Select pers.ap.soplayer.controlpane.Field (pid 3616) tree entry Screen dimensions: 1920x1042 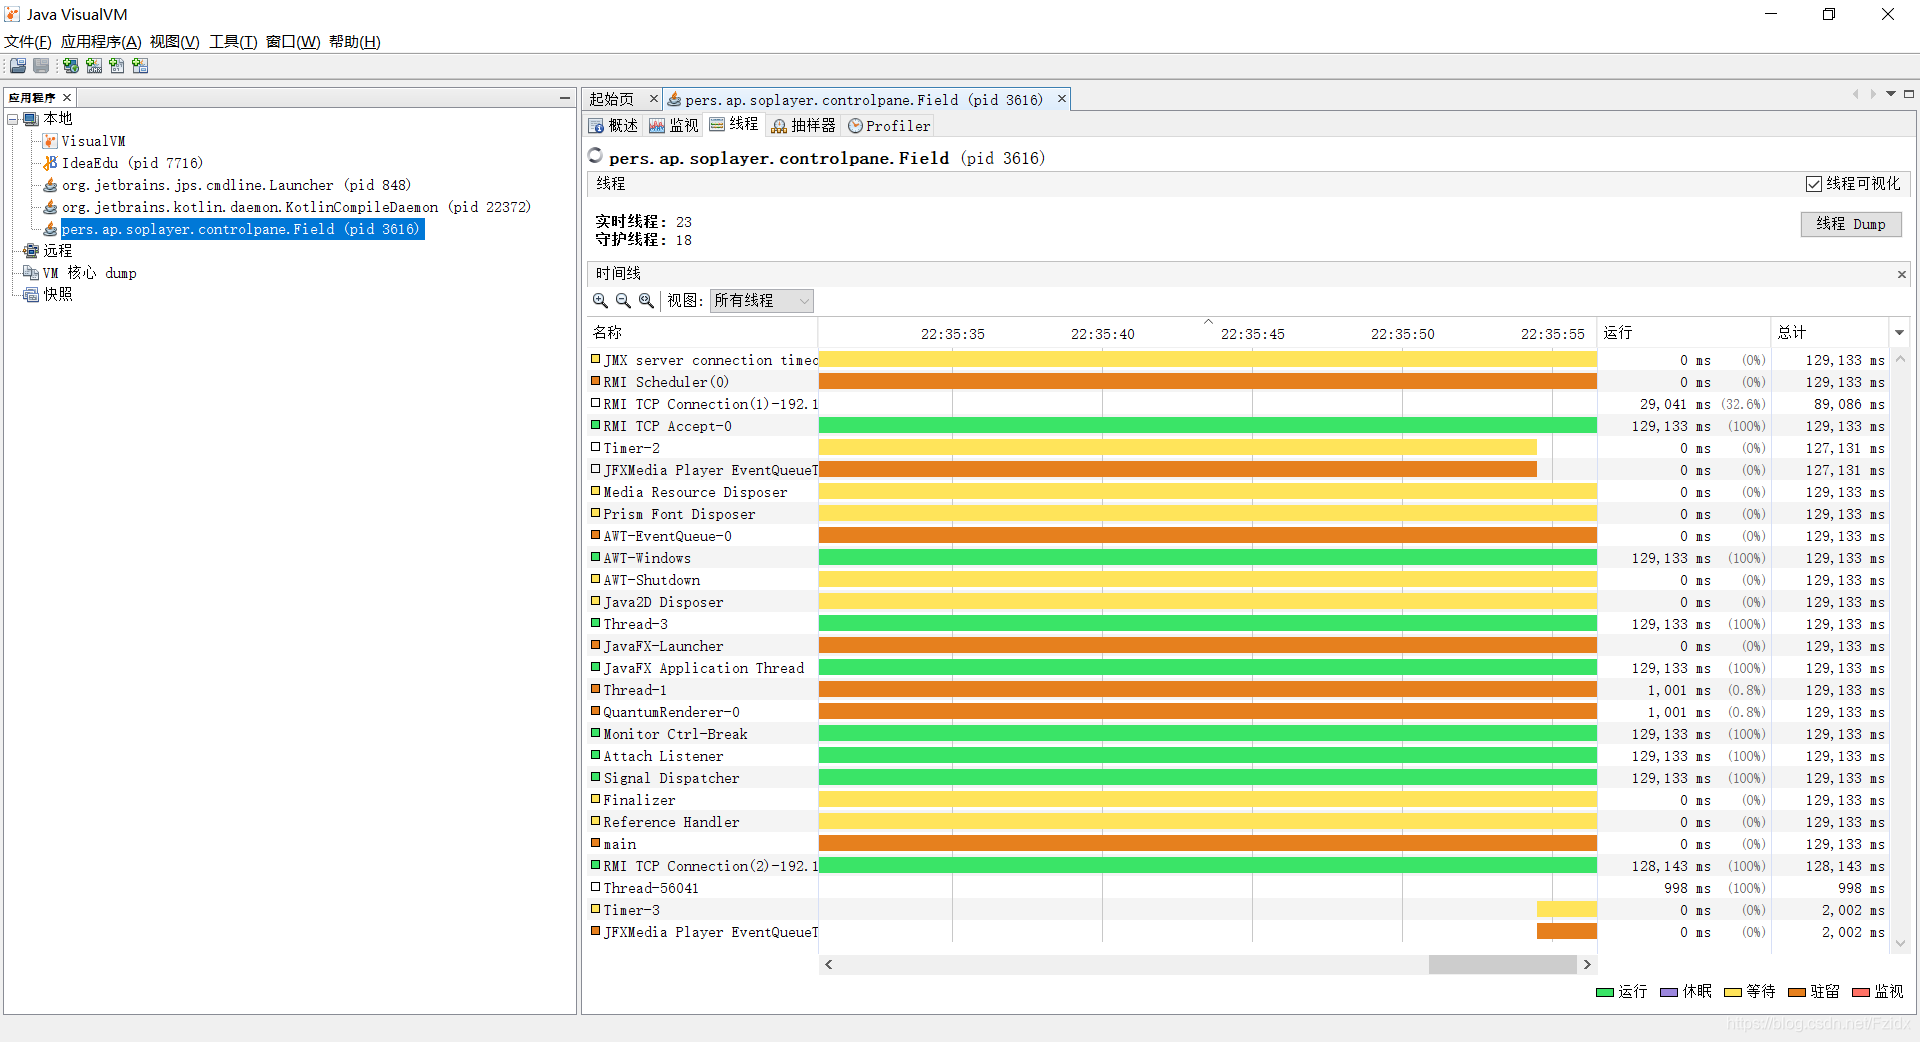tap(242, 229)
